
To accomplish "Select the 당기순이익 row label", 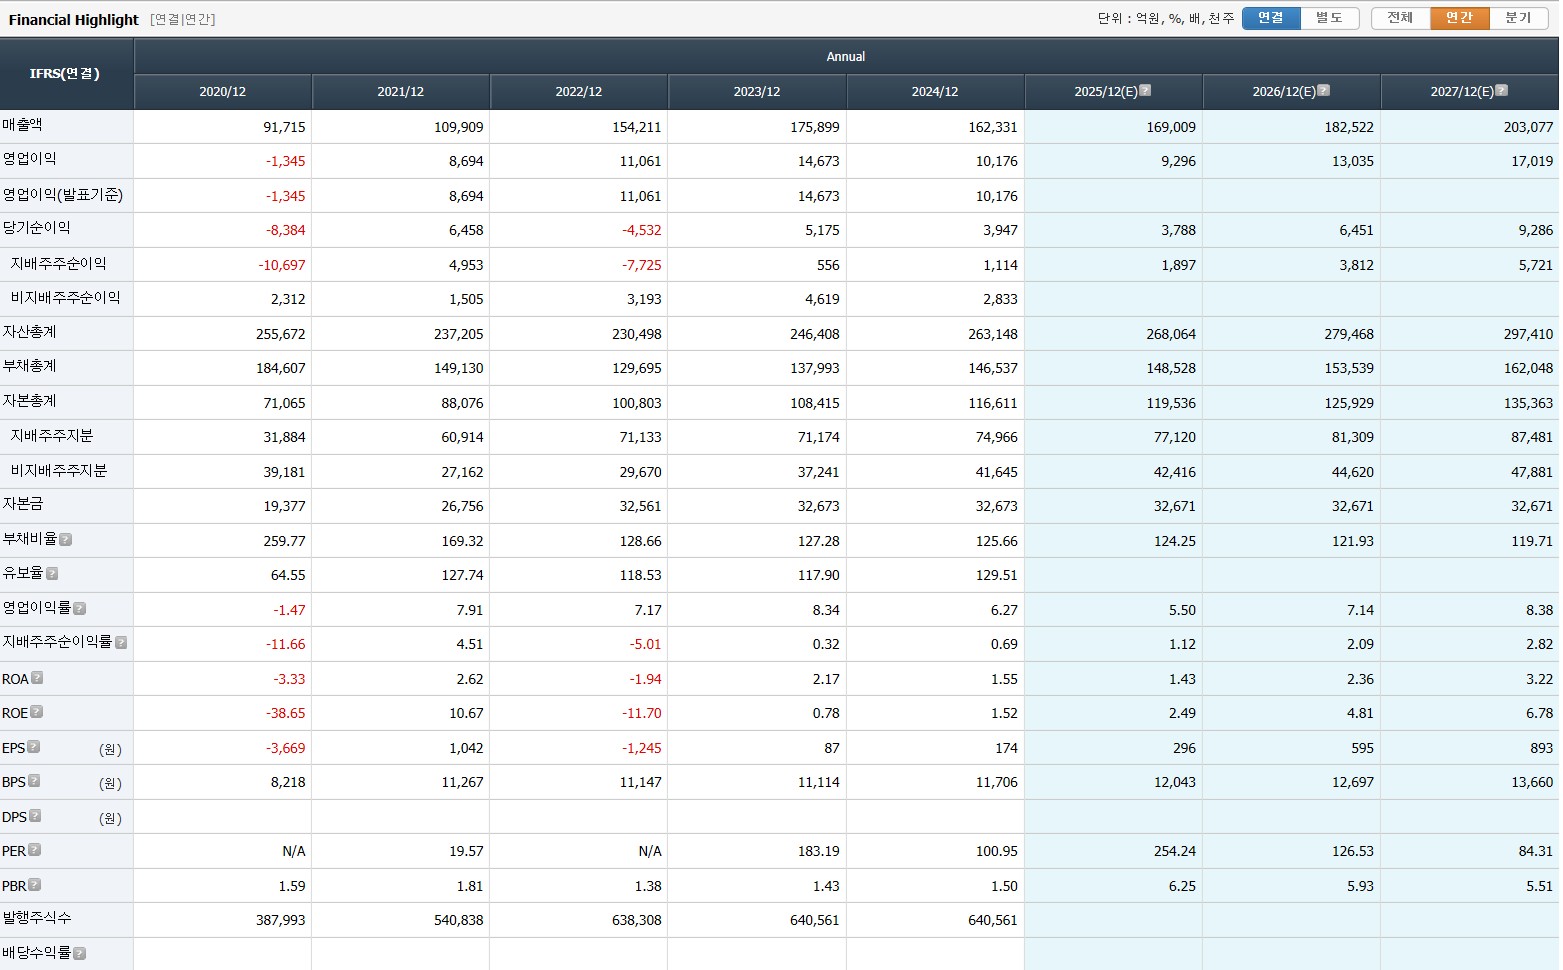I will (x=36, y=228).
